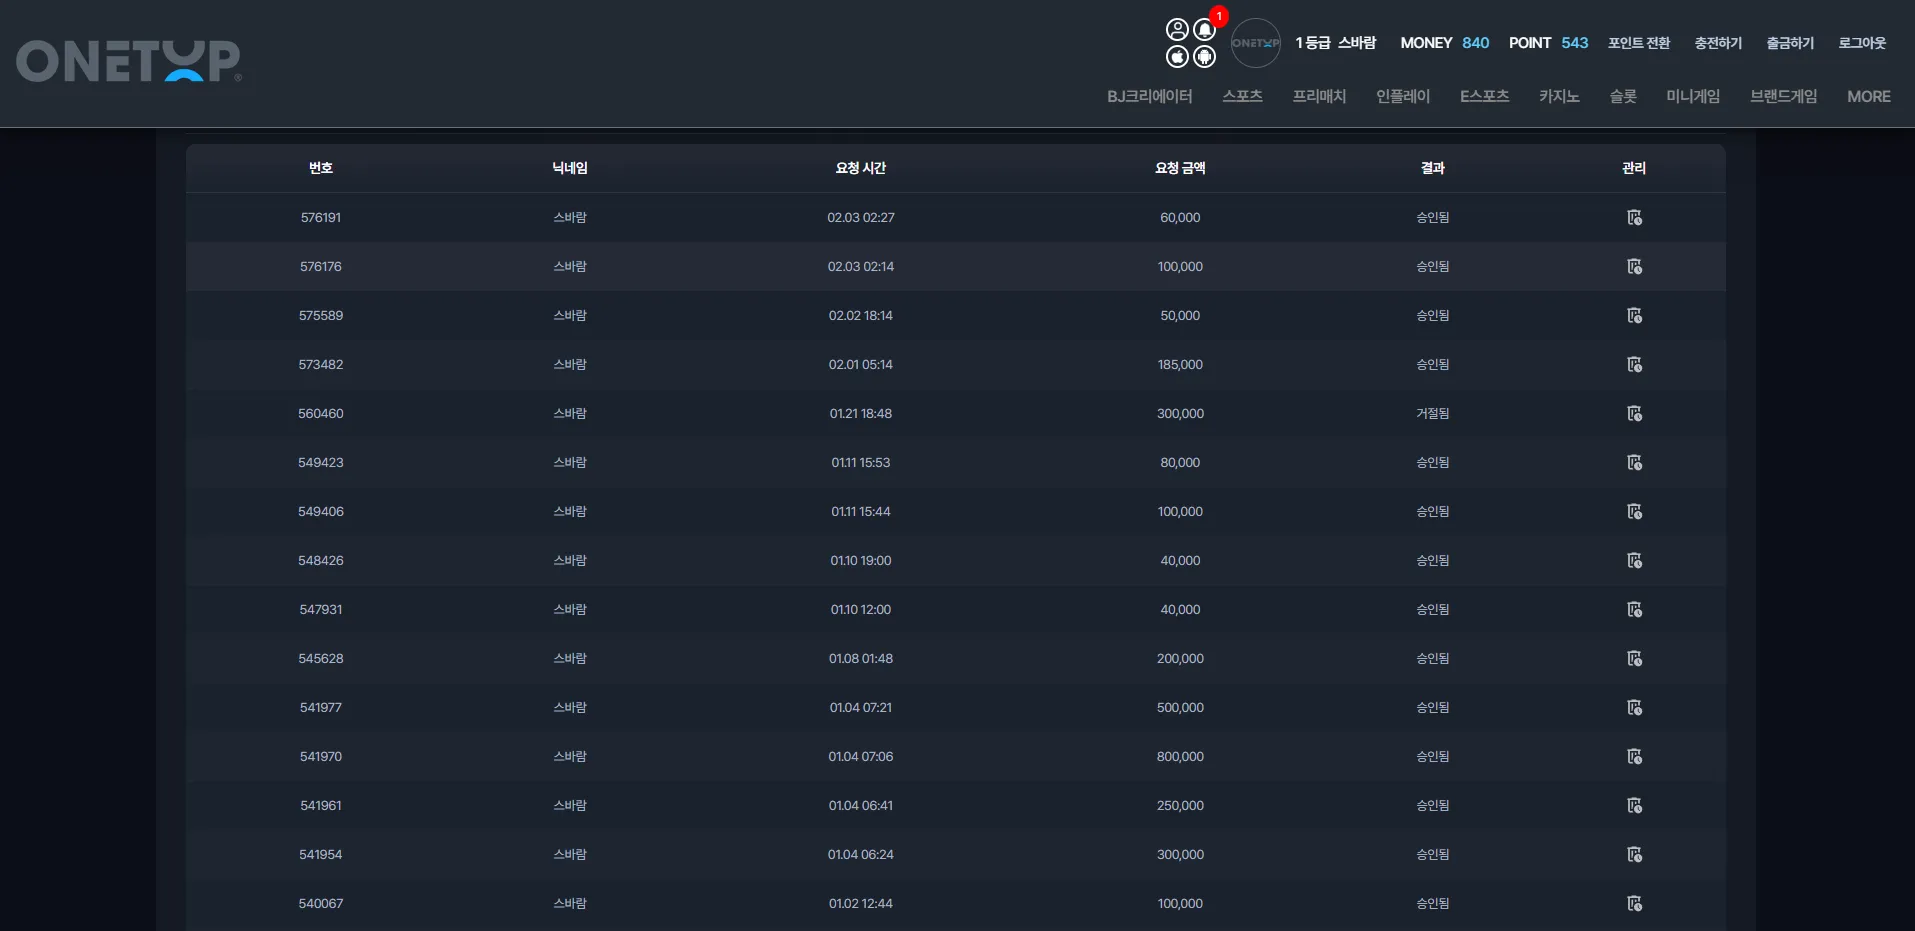The height and width of the screenshot is (931, 1915).
Task: Select the row for request 576176
Action: tap(956, 266)
